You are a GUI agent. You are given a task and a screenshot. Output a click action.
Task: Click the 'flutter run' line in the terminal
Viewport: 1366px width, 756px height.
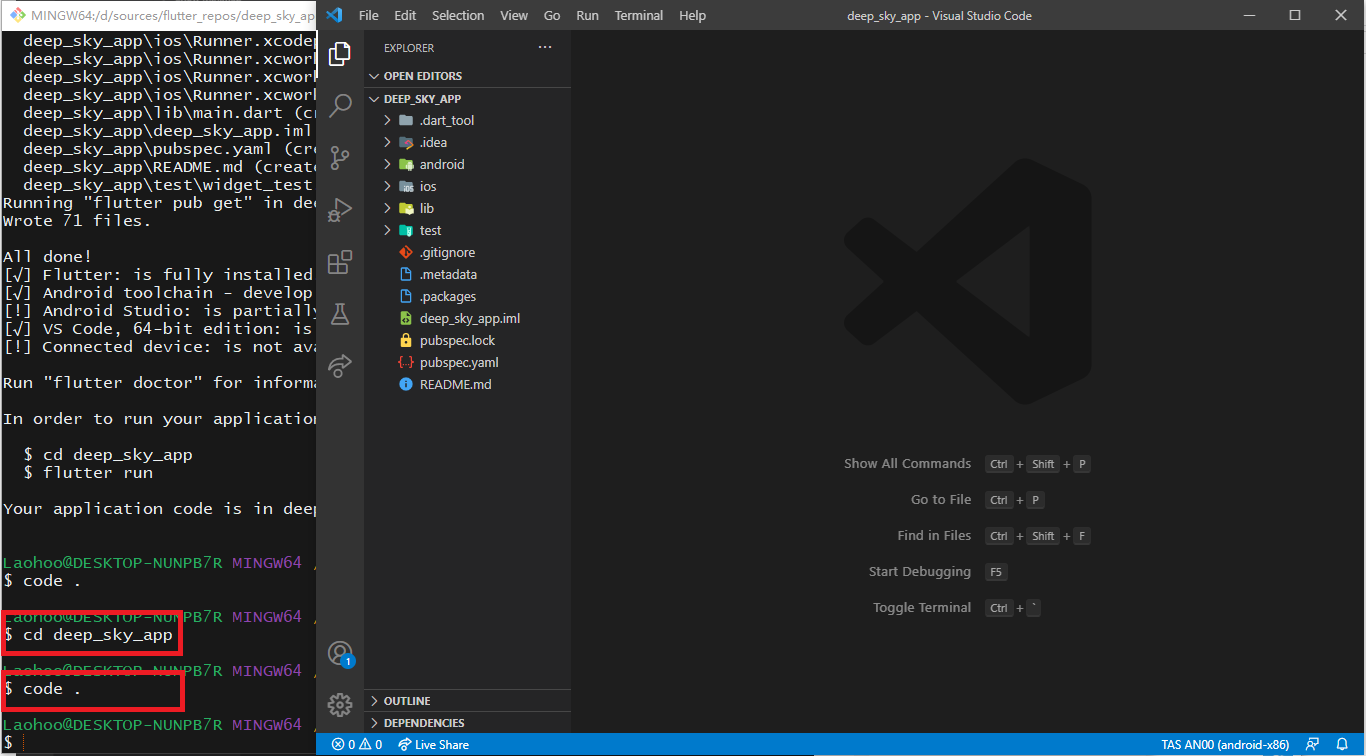click(x=88, y=473)
